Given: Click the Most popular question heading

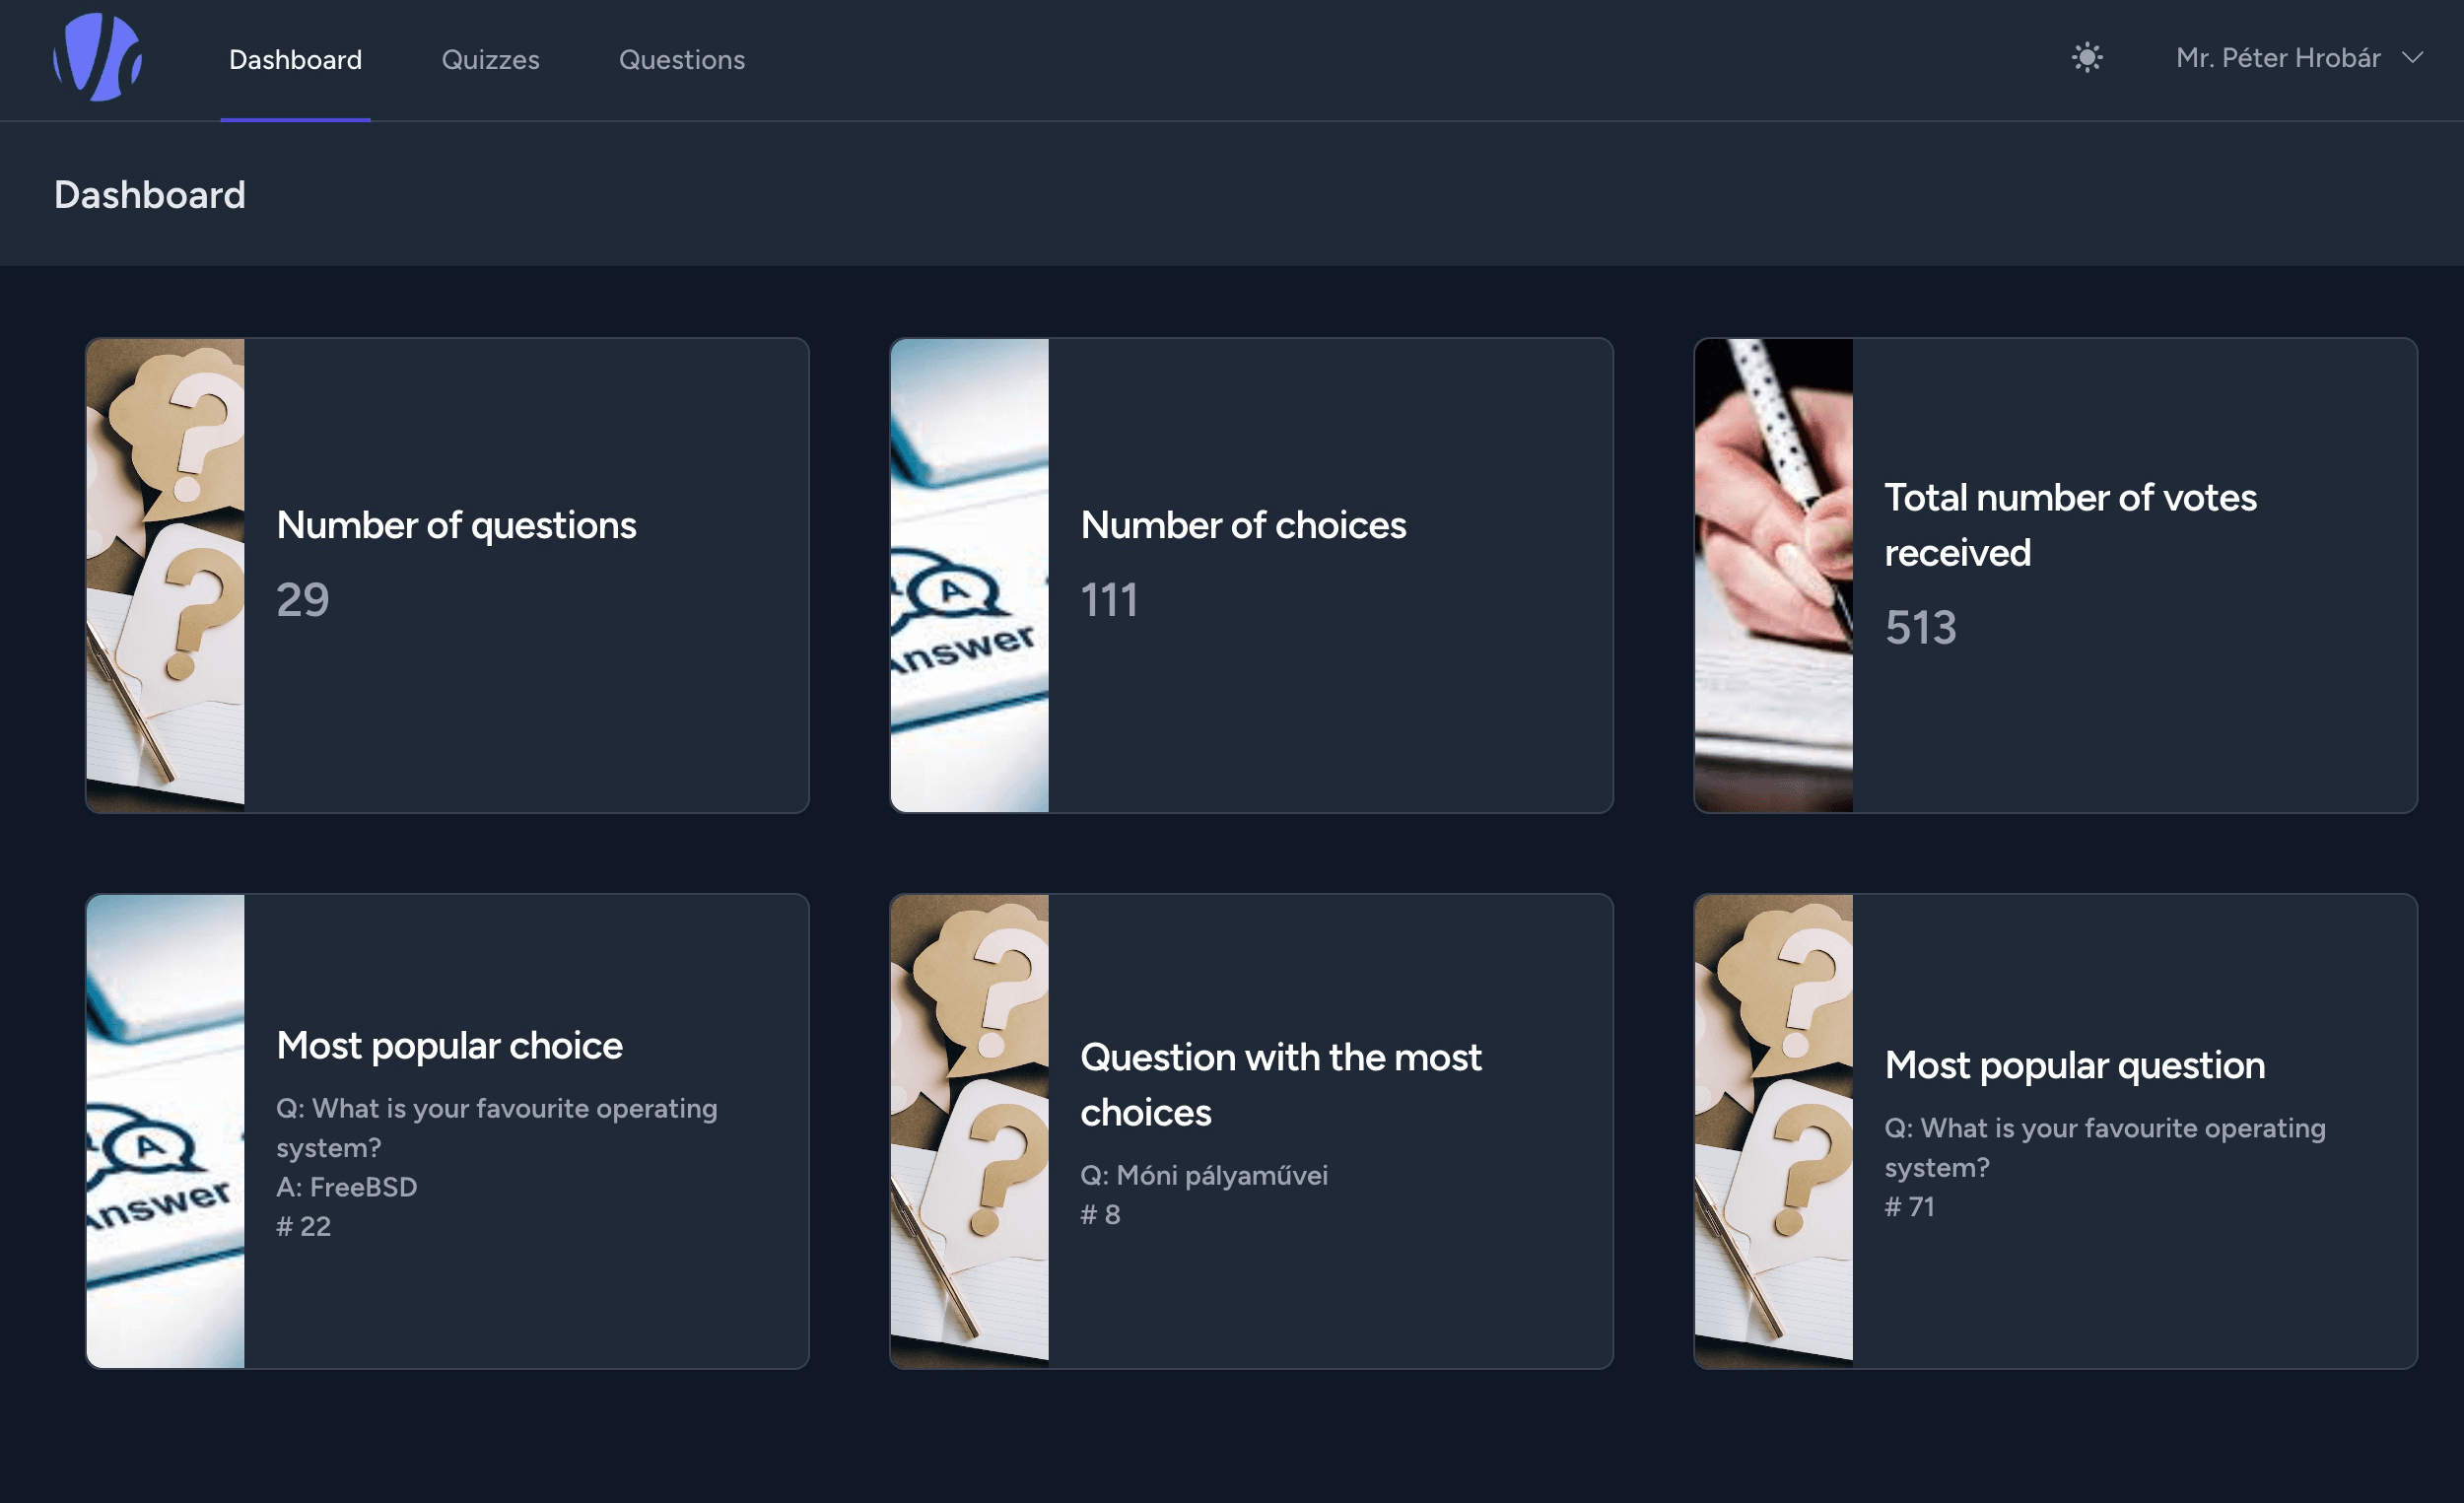Looking at the screenshot, I should pyautogui.click(x=2074, y=1065).
